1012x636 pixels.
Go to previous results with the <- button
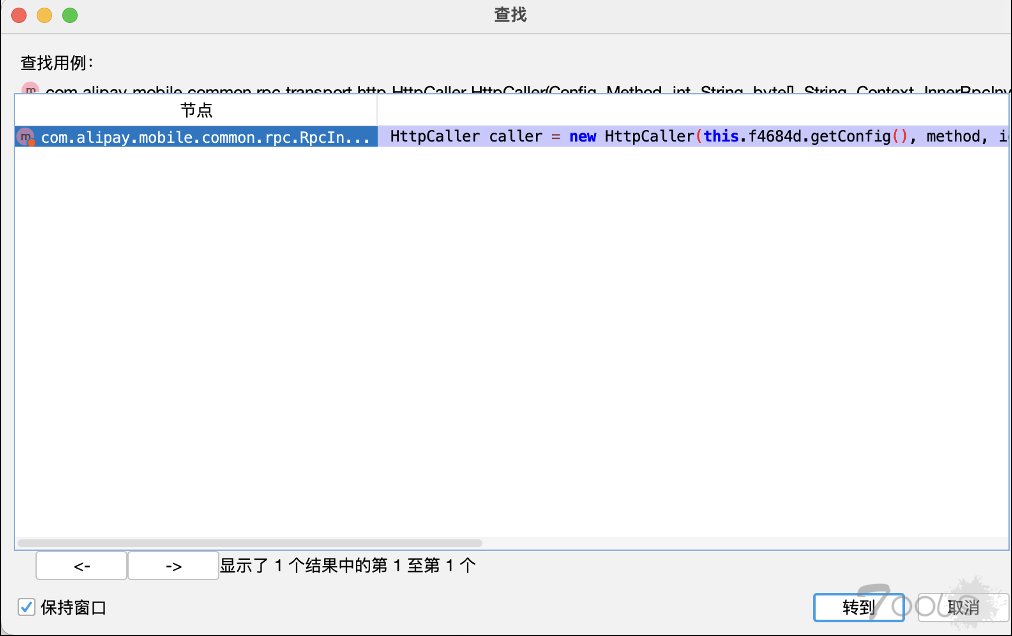[82, 566]
